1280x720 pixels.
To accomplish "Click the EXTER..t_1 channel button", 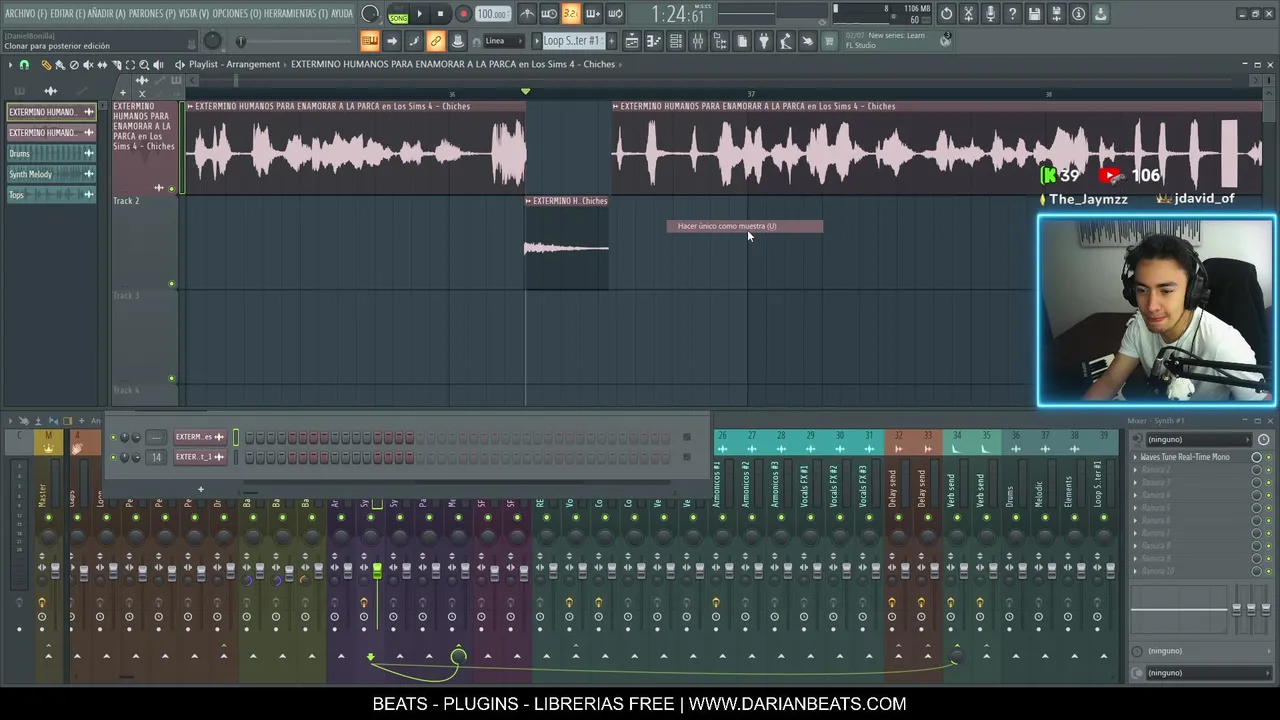I will coord(200,457).
